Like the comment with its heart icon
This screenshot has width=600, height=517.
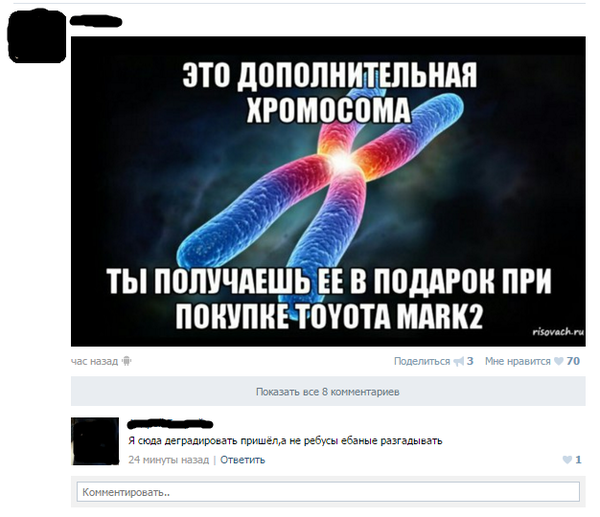pyautogui.click(x=567, y=460)
